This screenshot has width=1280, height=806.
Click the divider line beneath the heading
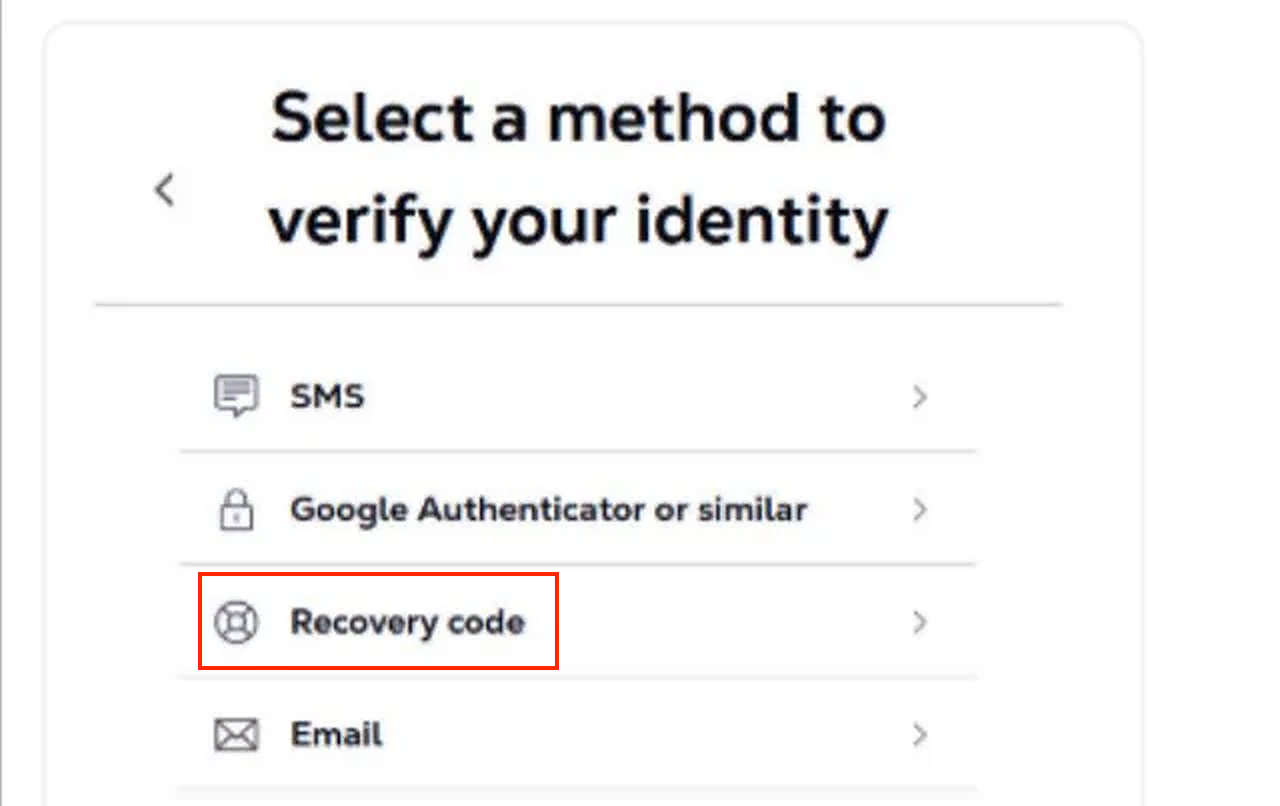pos(578,304)
